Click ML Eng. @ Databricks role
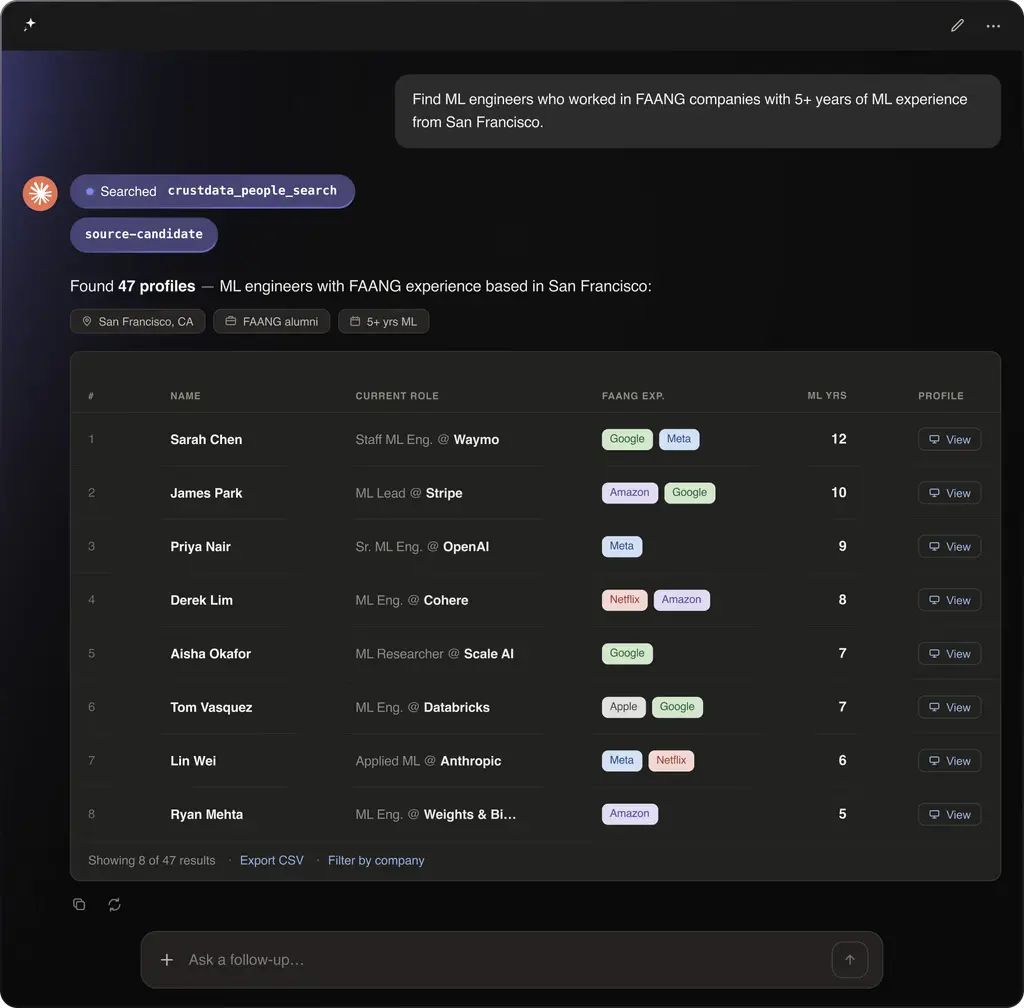This screenshot has height=1008, width=1024. point(423,707)
